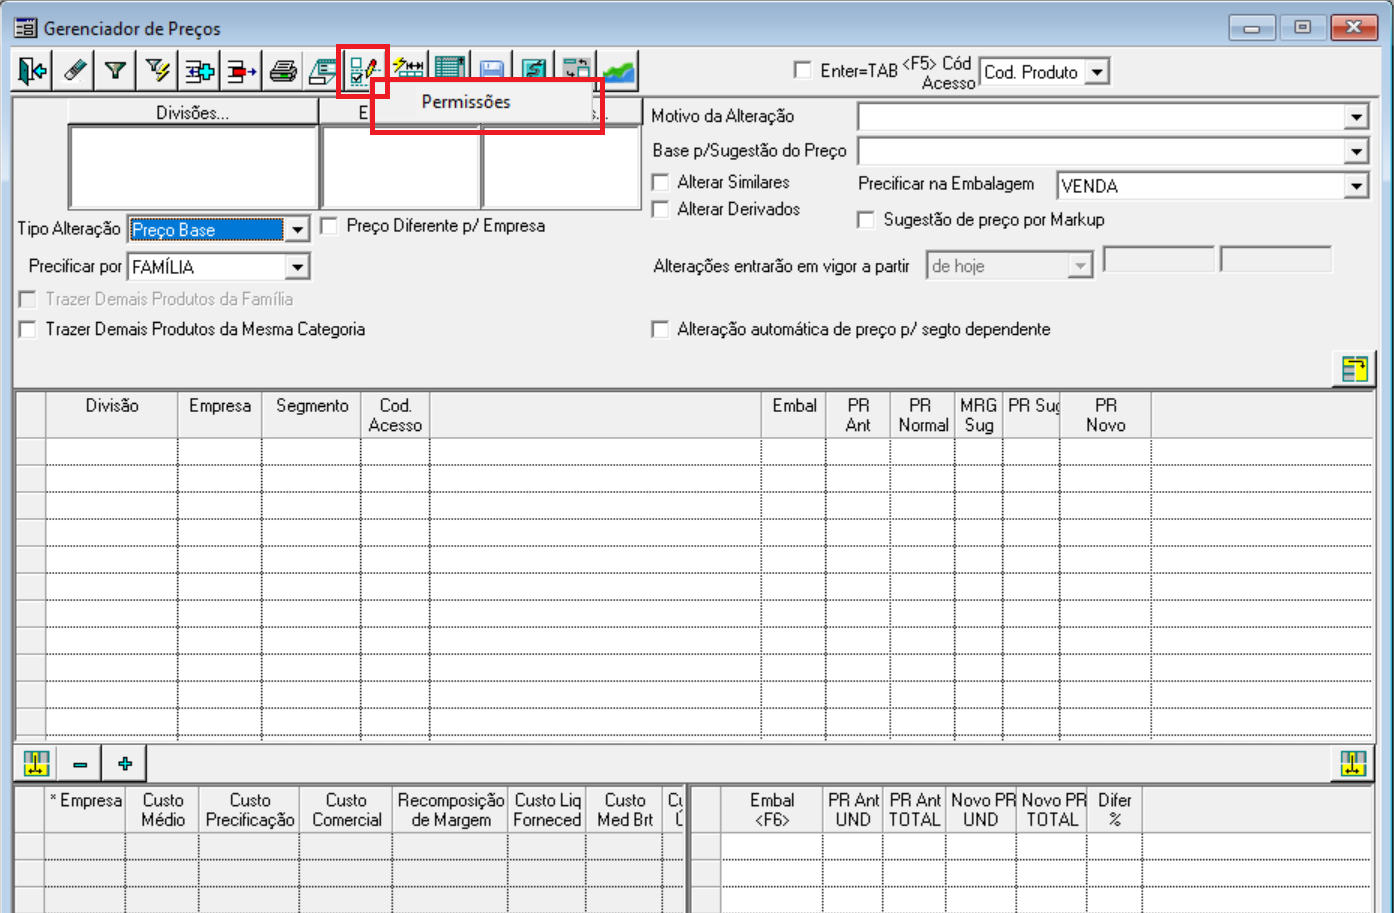Click the checklist with pencil permissions icon
1394x913 pixels.
(363, 70)
